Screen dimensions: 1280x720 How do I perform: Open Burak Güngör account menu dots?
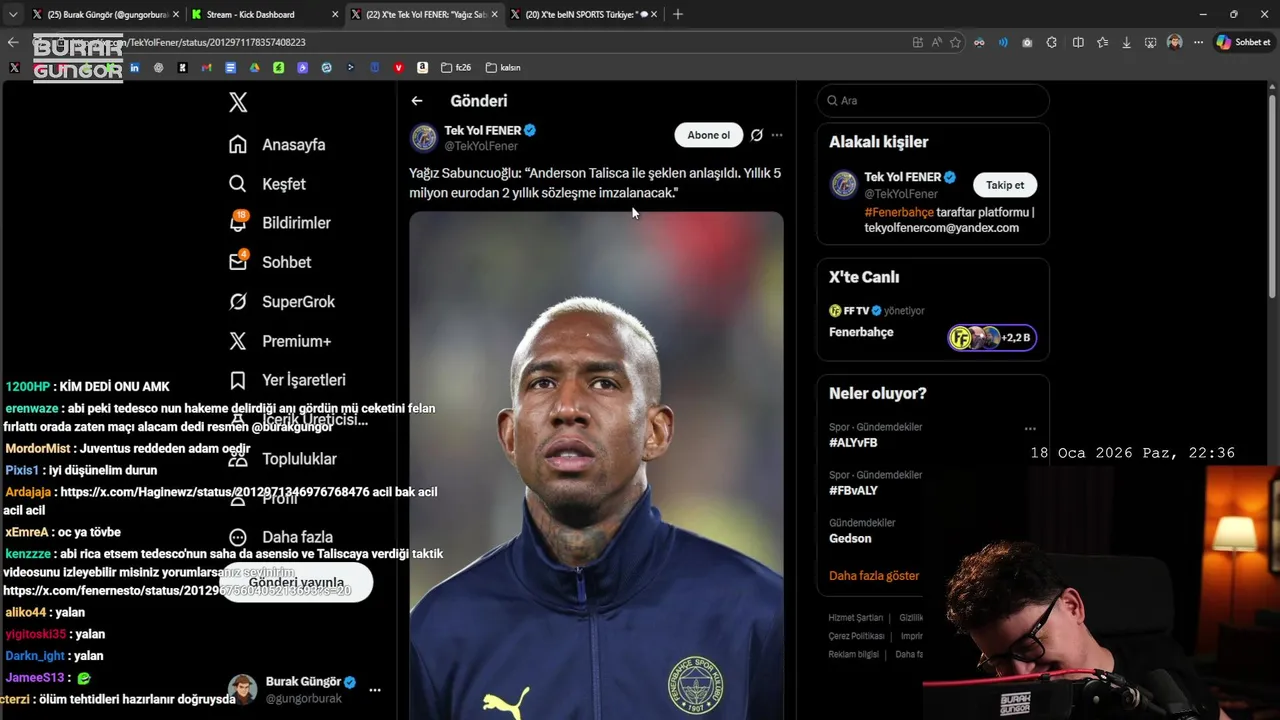375,690
